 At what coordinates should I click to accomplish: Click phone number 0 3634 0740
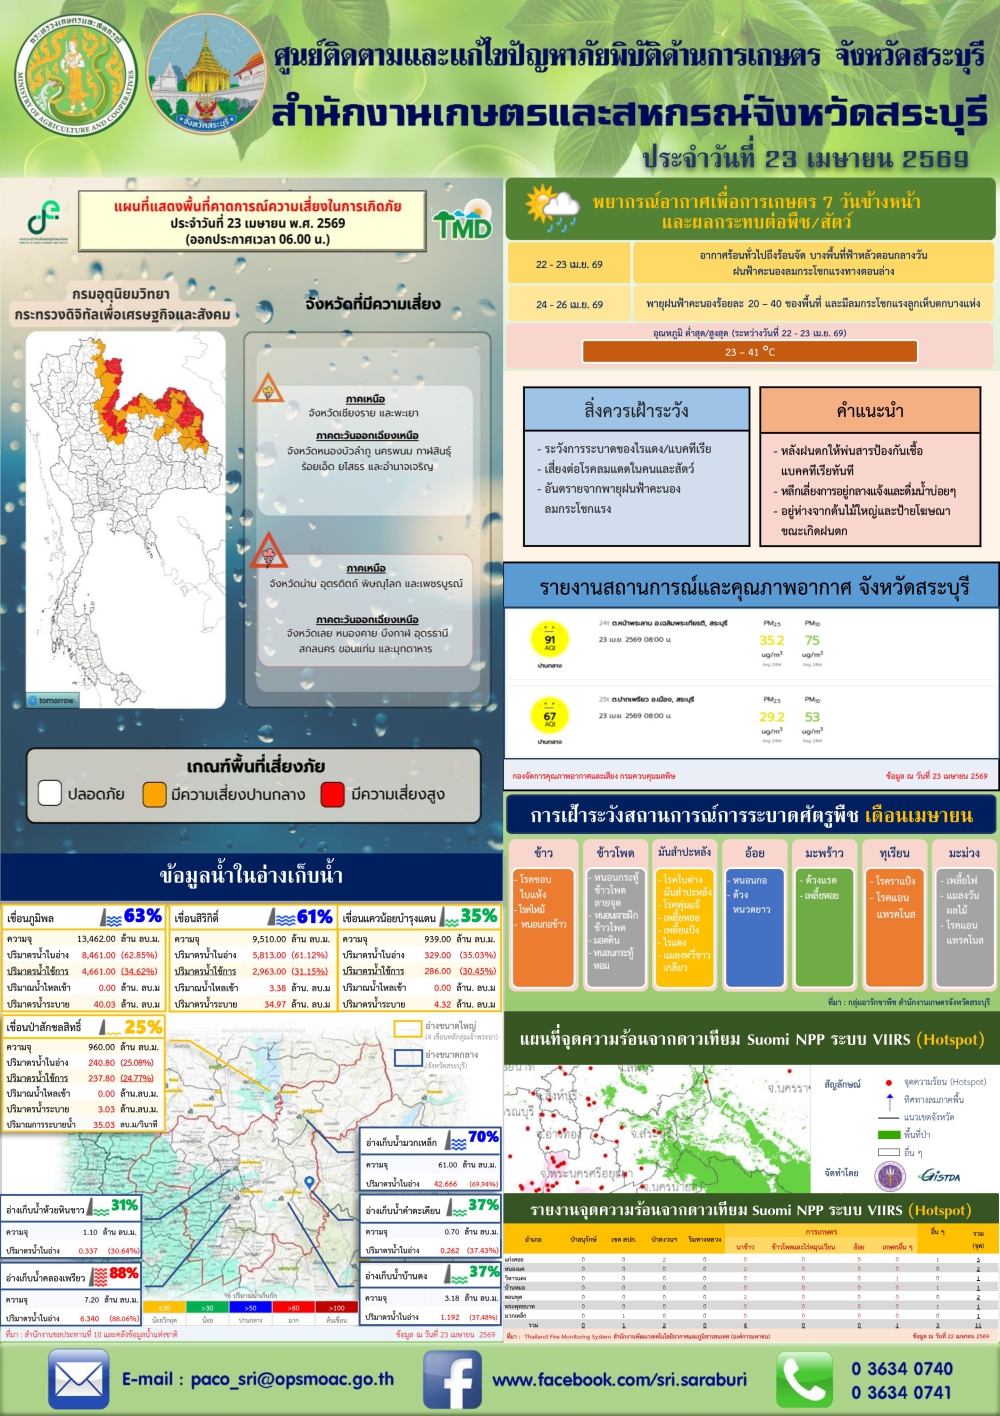point(901,1368)
